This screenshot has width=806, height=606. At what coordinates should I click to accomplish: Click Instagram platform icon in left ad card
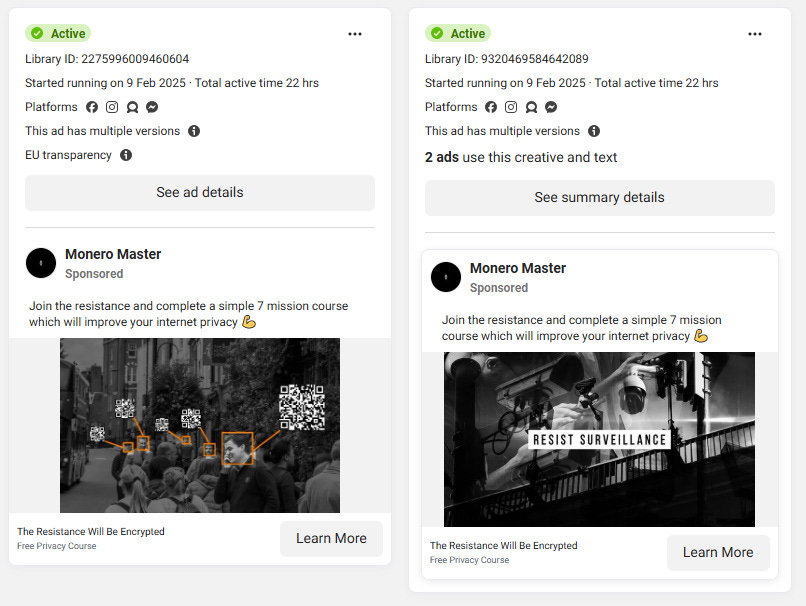(112, 107)
